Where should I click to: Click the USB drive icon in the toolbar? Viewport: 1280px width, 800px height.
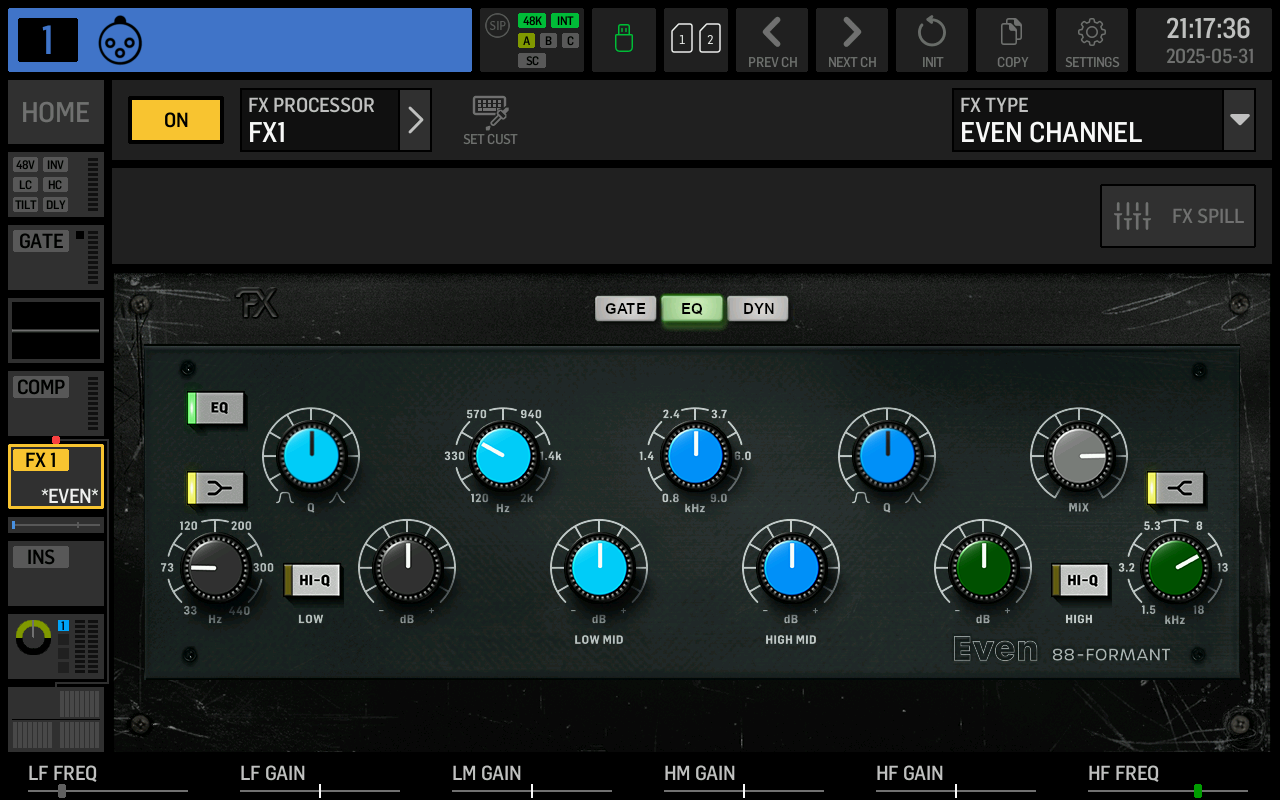[x=623, y=40]
